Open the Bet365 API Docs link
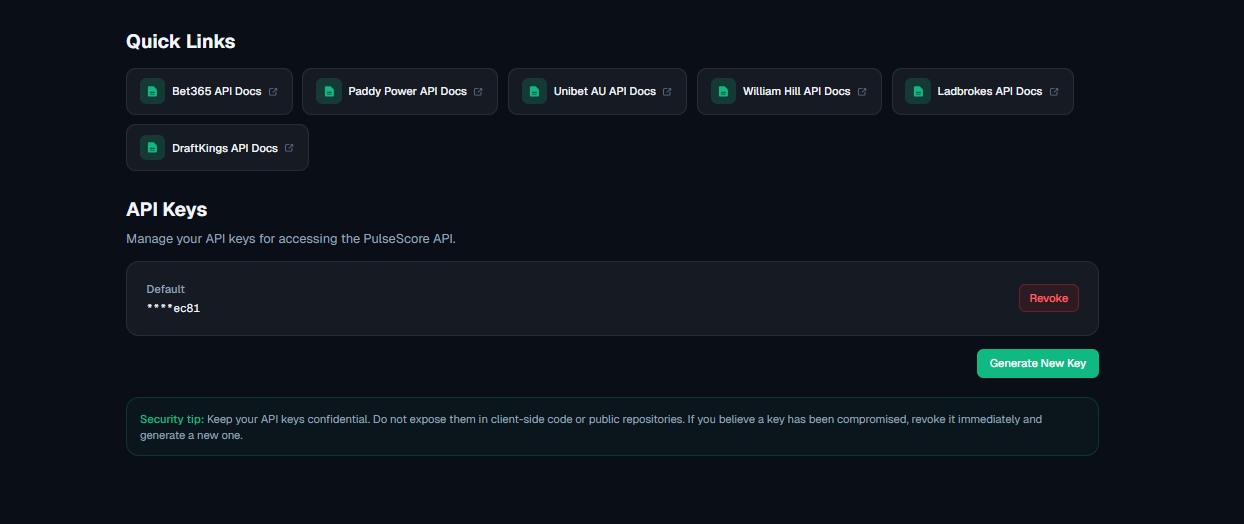 pyautogui.click(x=209, y=91)
